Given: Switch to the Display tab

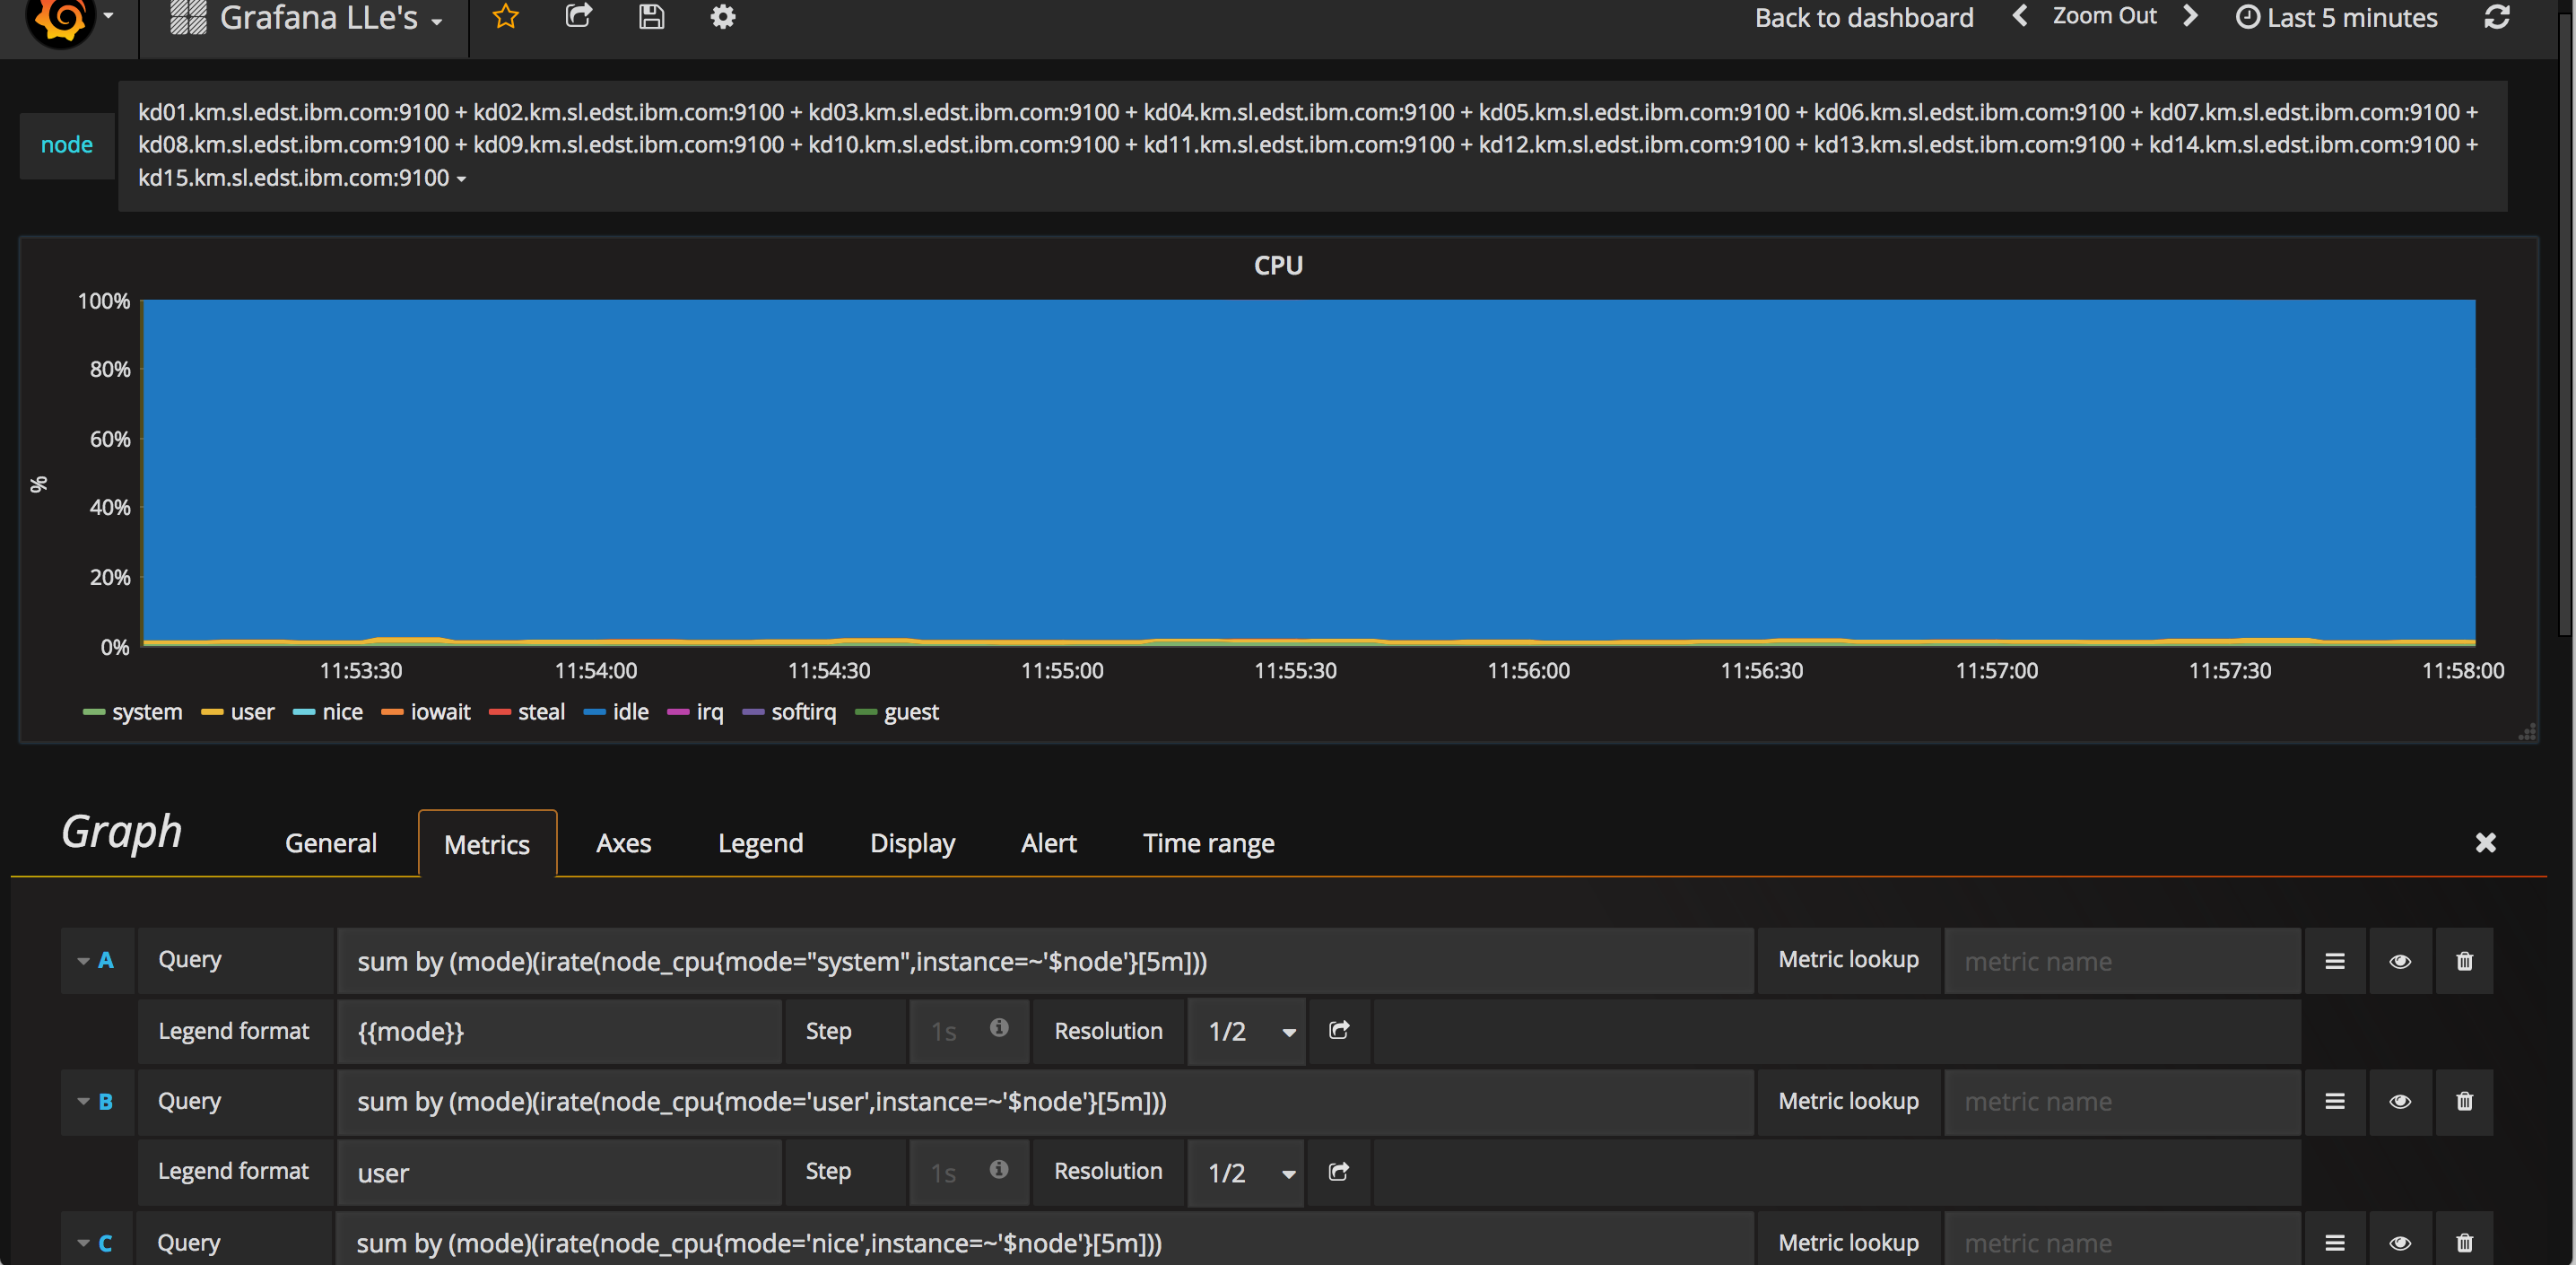Looking at the screenshot, I should (912, 843).
